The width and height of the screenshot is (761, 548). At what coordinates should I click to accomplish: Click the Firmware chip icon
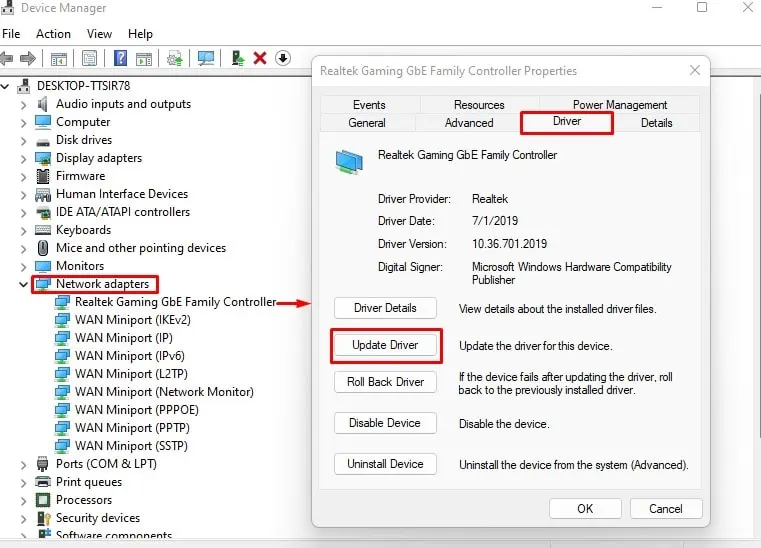pyautogui.click(x=43, y=176)
